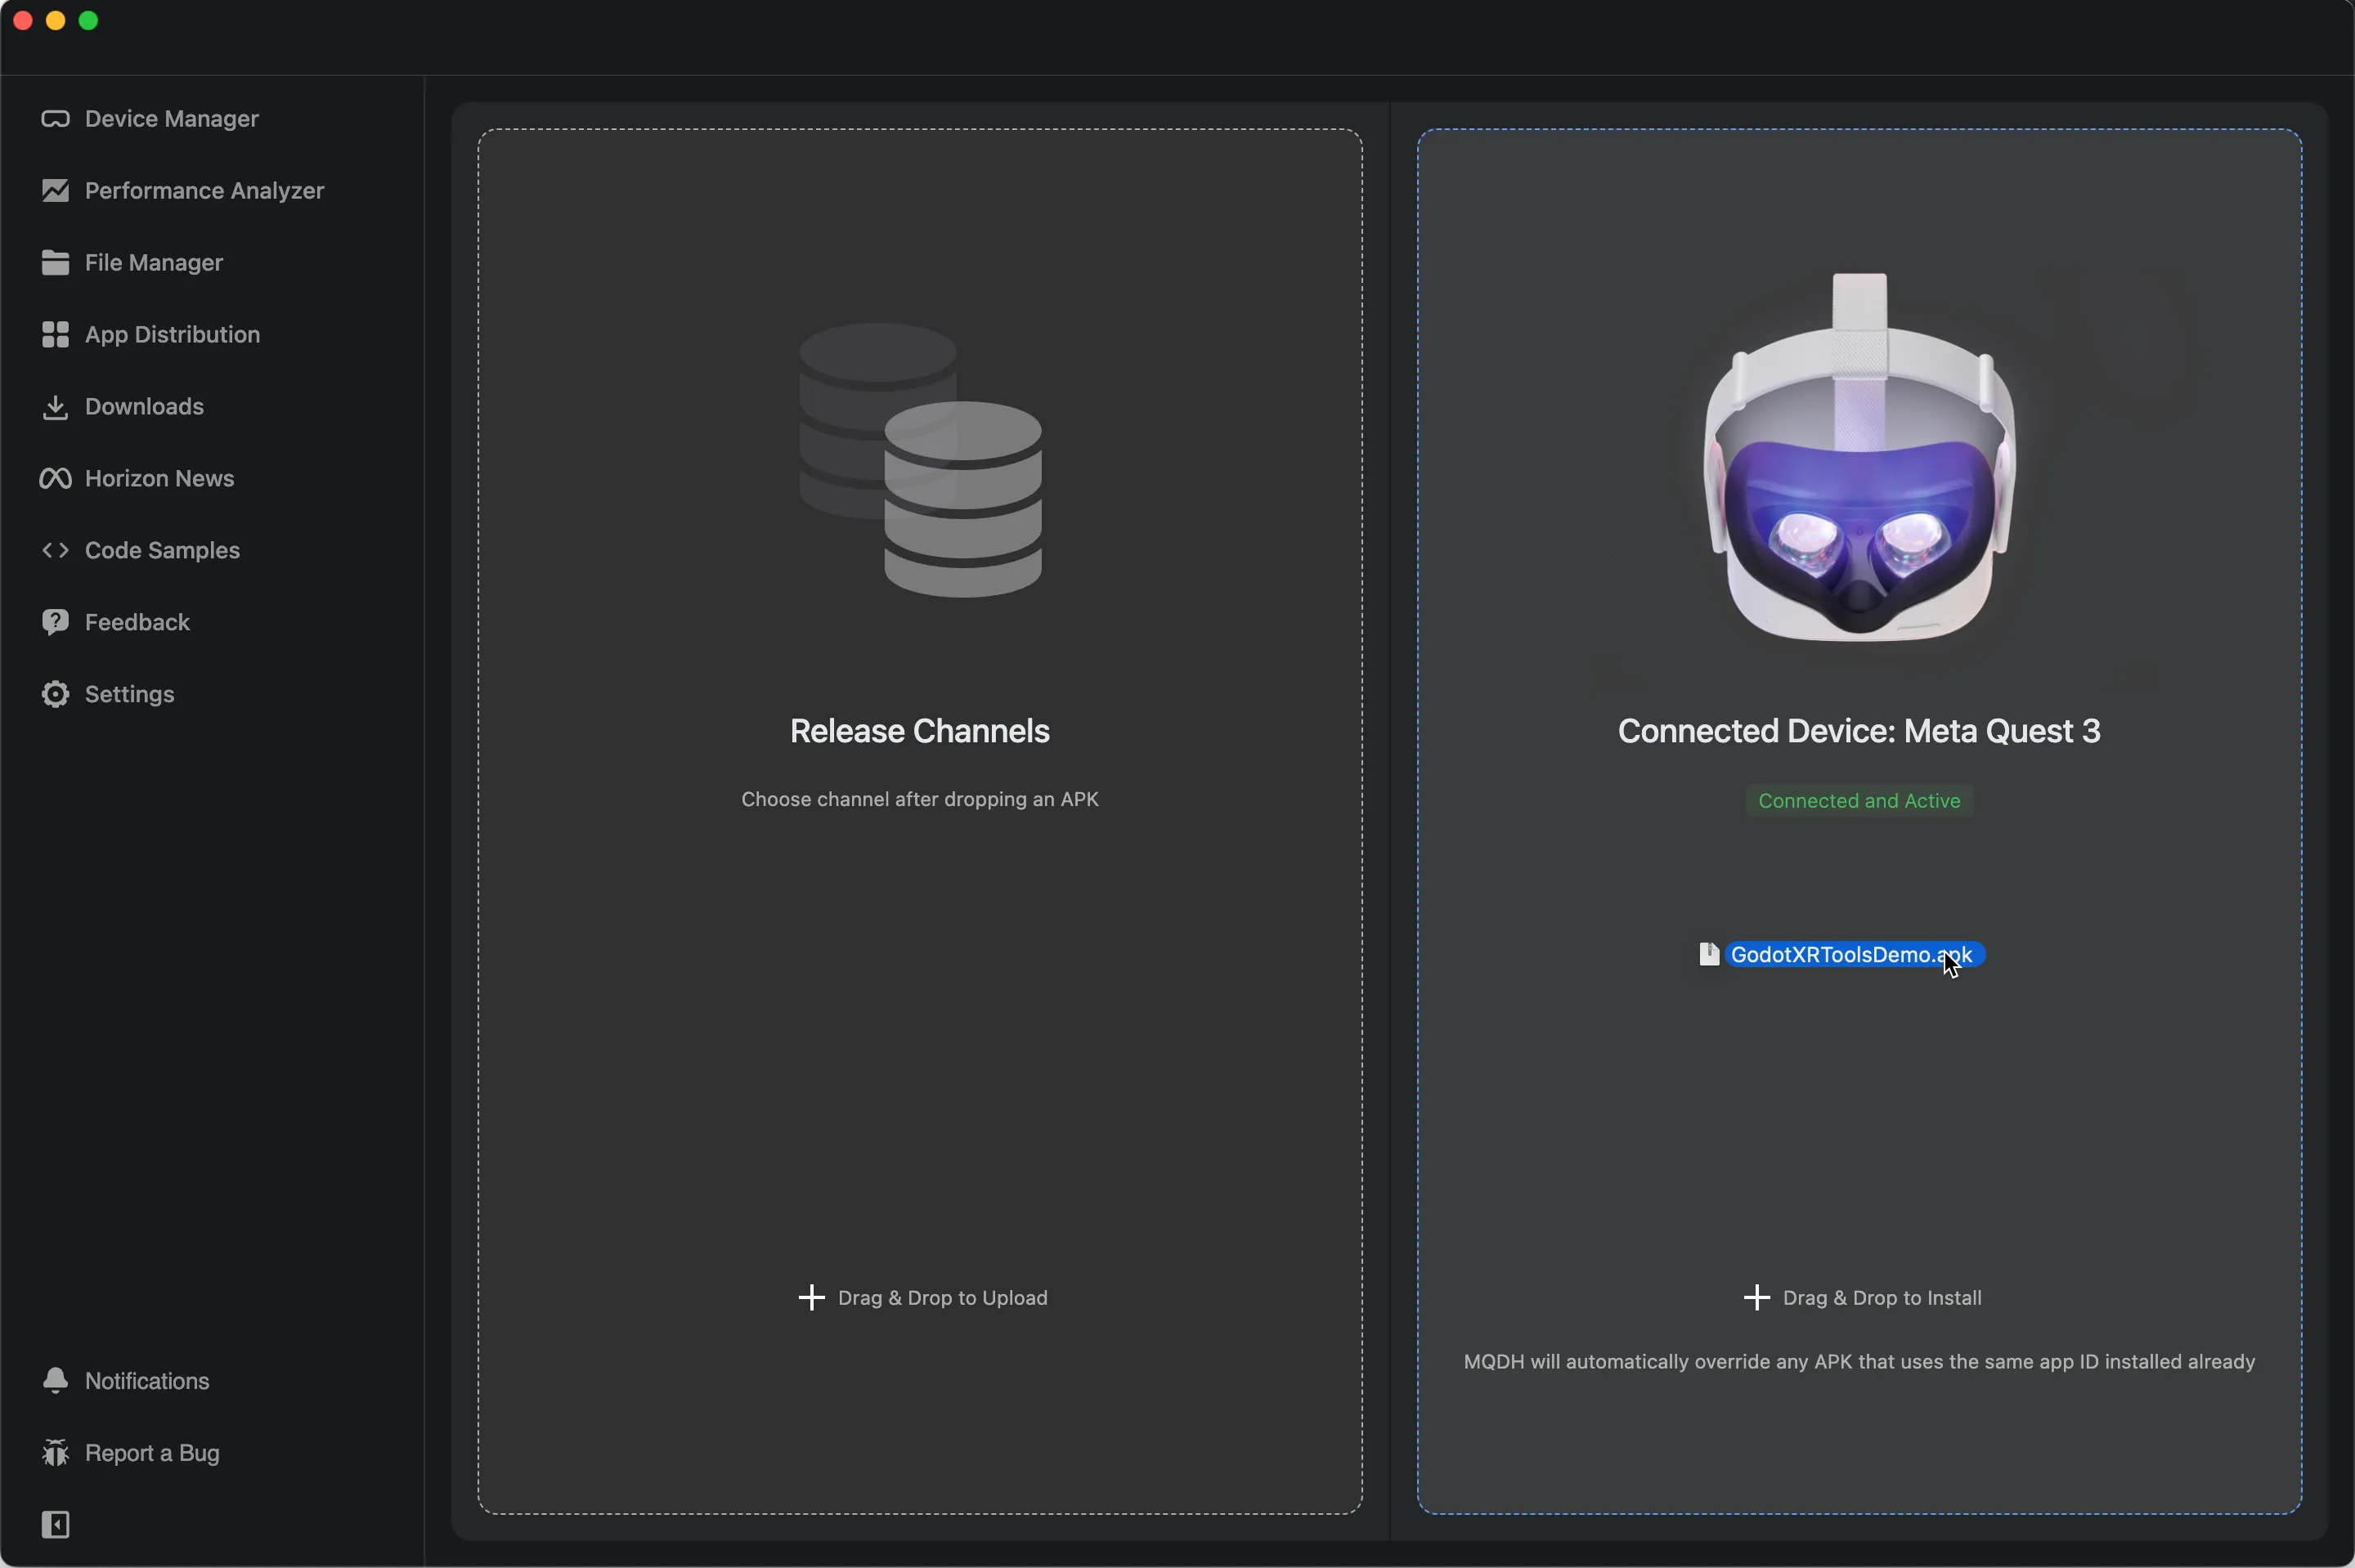Screen dimensions: 2355x1568
Task: Click the plus icon beside Drag & Drop to Upload
Action: [x=811, y=1298]
